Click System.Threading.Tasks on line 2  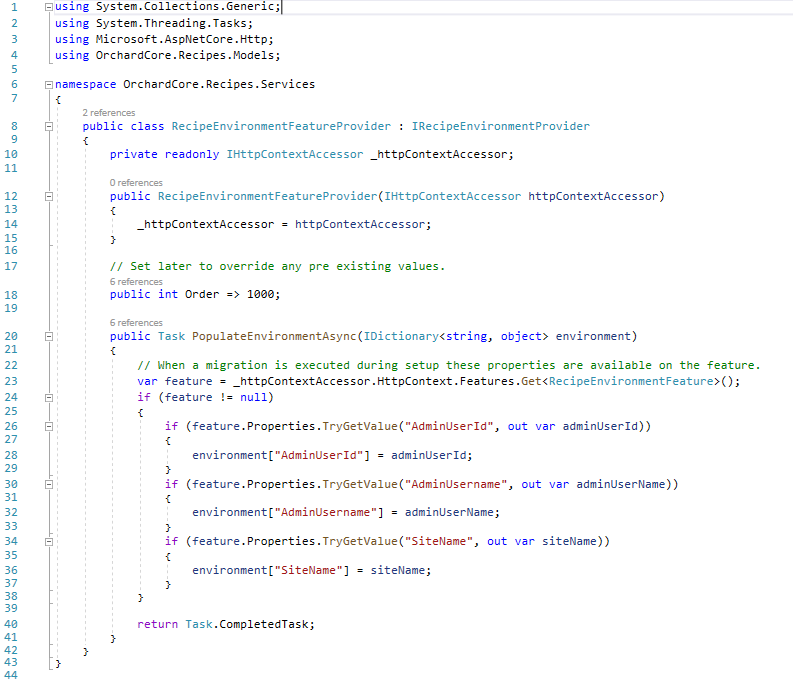coord(171,23)
